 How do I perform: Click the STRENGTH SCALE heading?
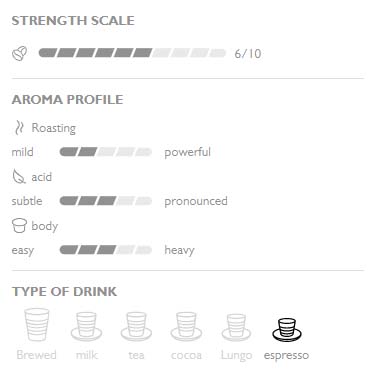point(73,21)
